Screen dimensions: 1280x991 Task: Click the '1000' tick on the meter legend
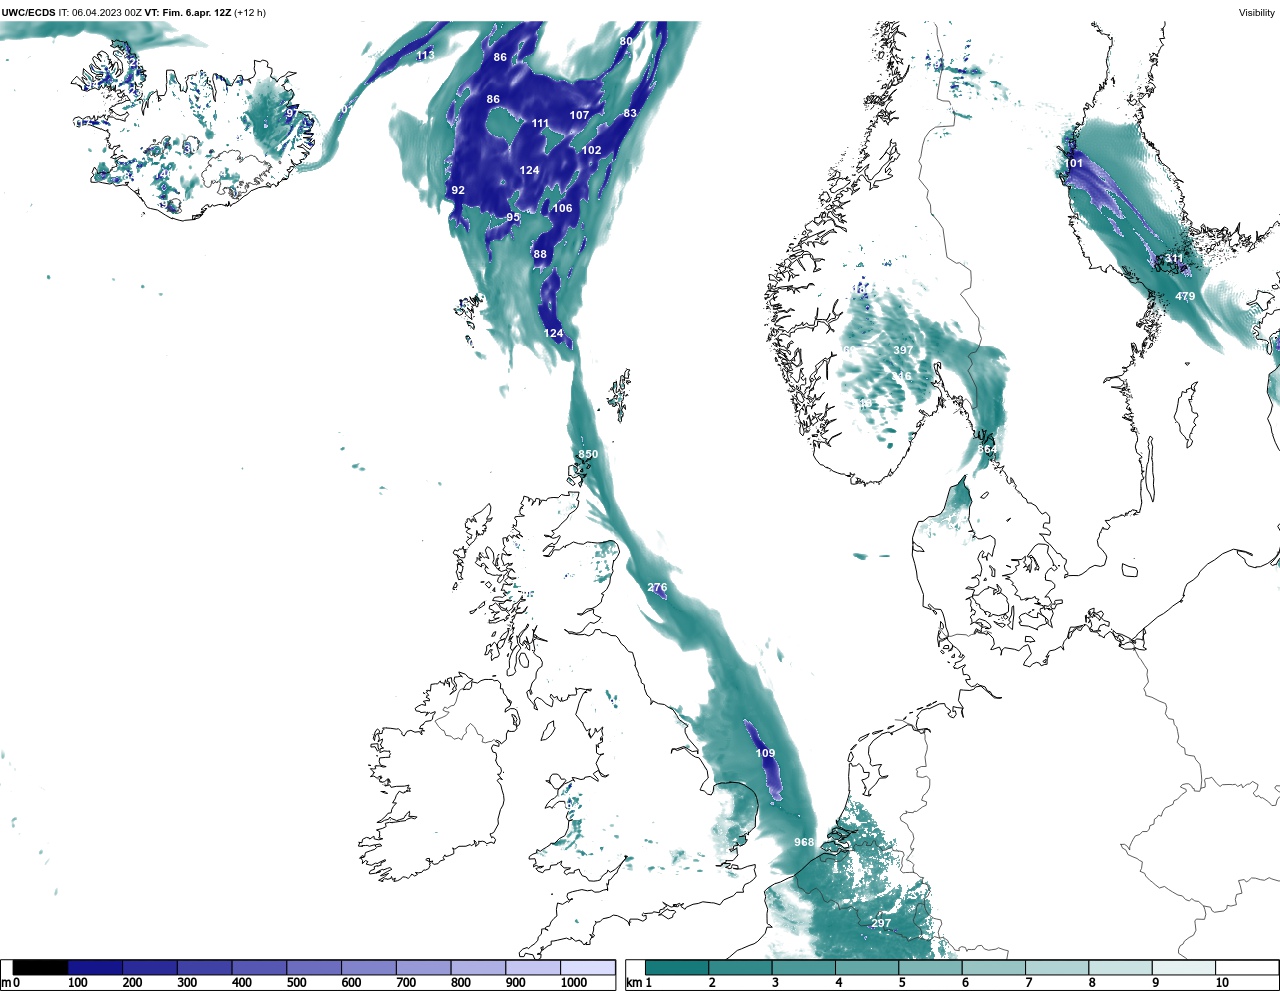tap(574, 983)
